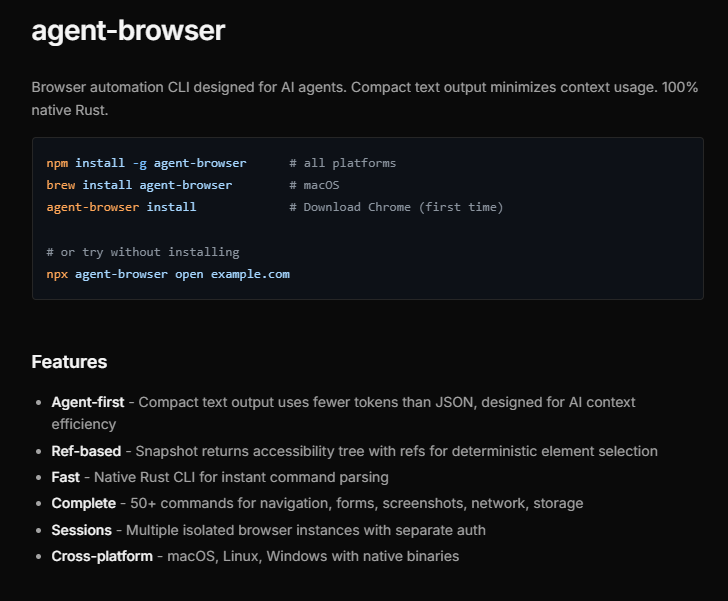
Task: Click the brew install agent-browser line
Action: (139, 185)
